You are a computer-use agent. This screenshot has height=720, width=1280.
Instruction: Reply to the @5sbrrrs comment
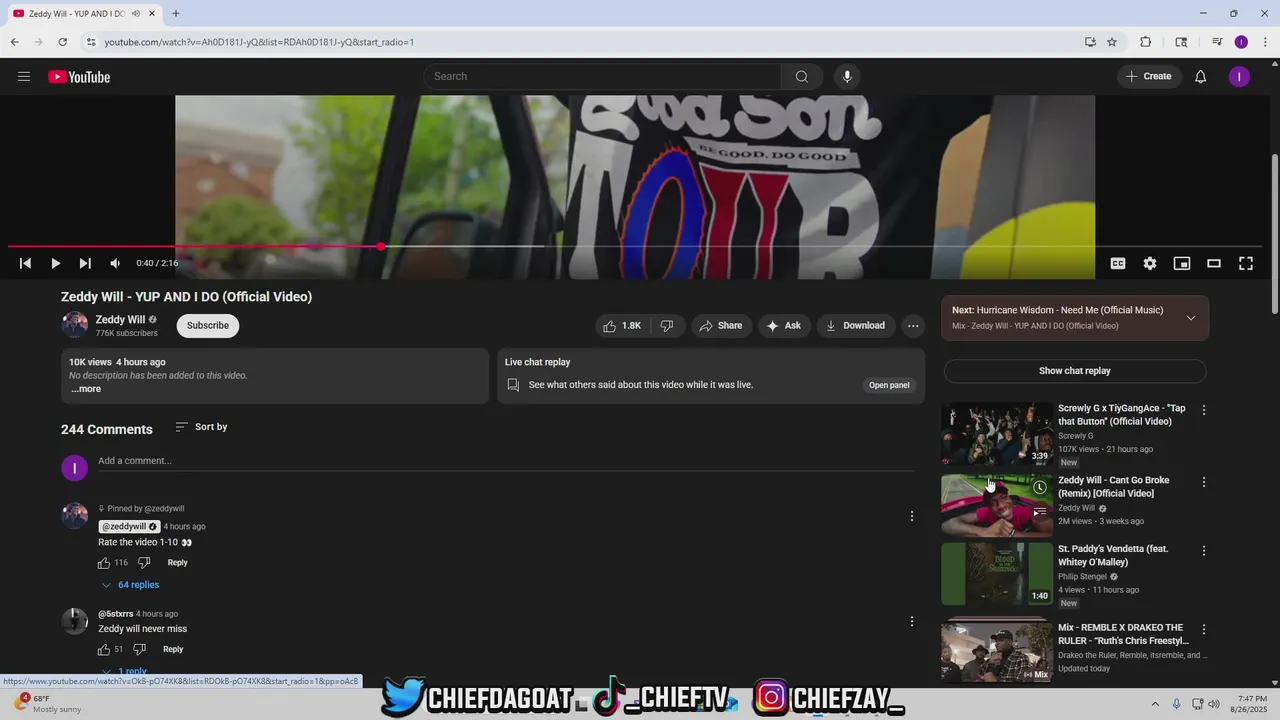point(173,650)
